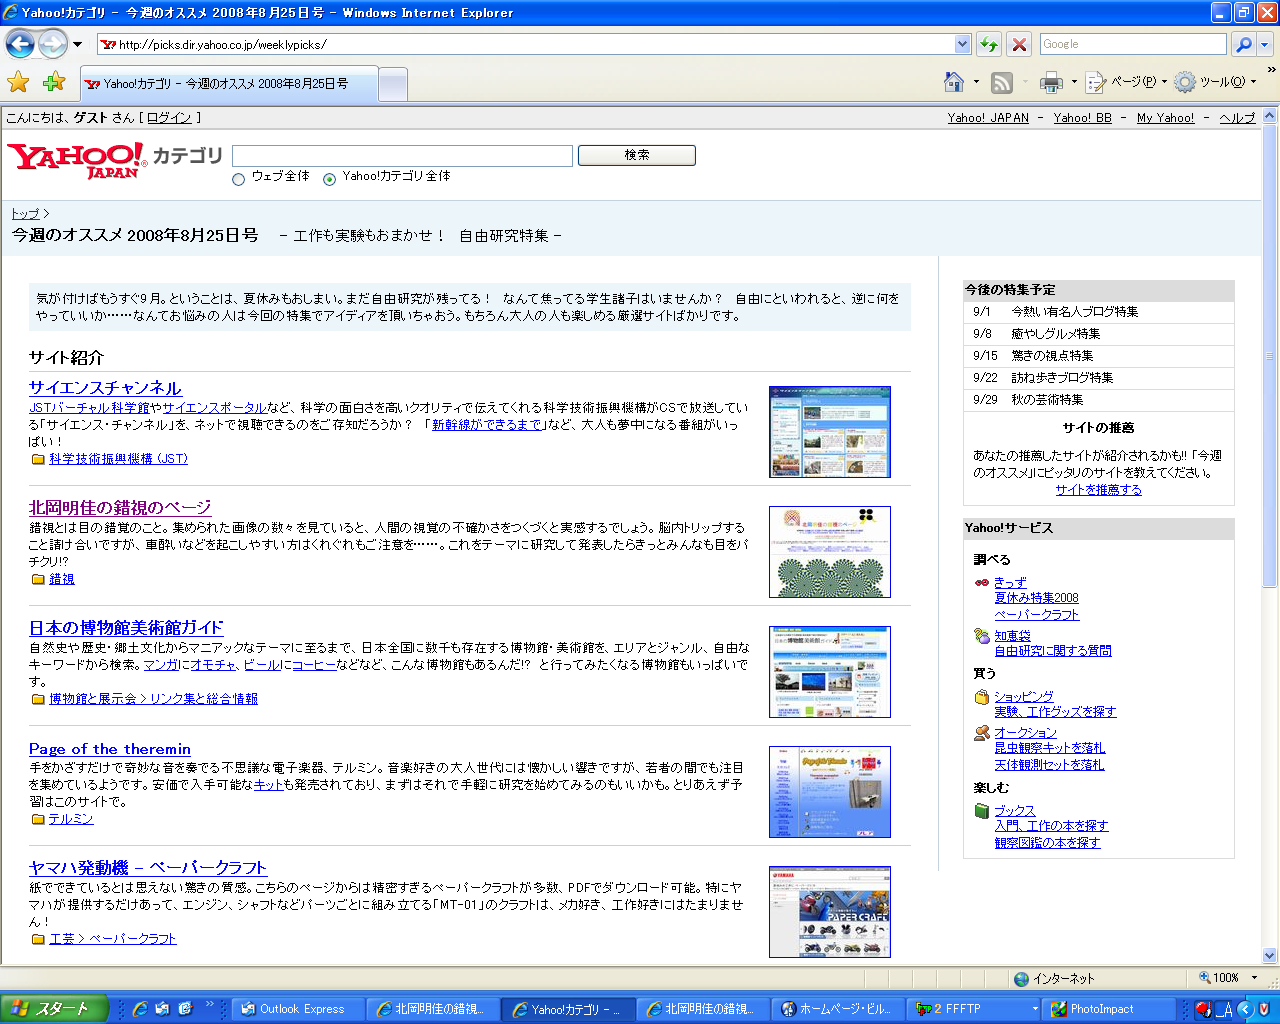Click the page vertical scrollbar thumb
The height and width of the screenshot is (1024, 1280).
(x=1270, y=355)
